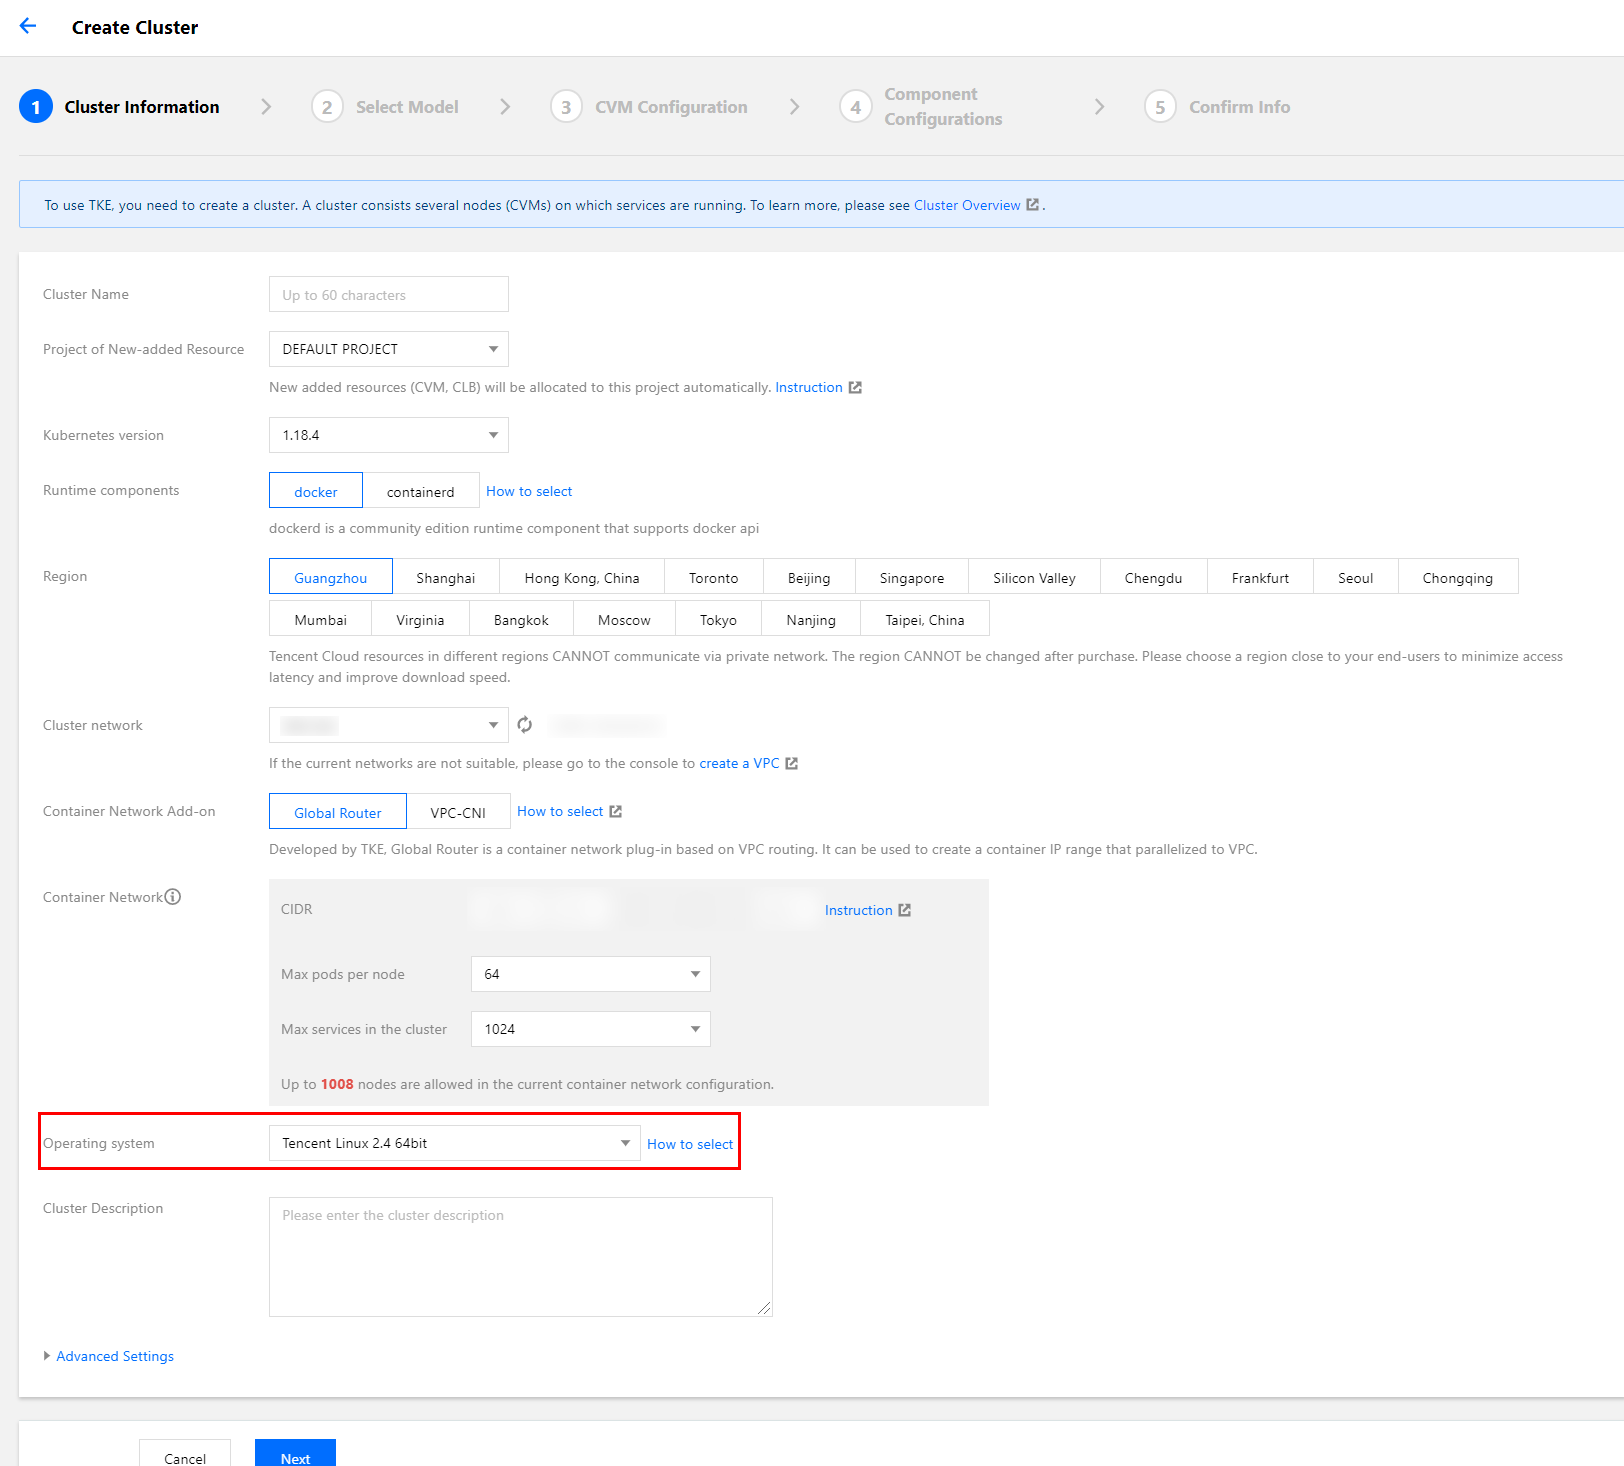This screenshot has height=1466, width=1624.
Task: Expand the Max pods per node dropdown
Action: coord(590,974)
